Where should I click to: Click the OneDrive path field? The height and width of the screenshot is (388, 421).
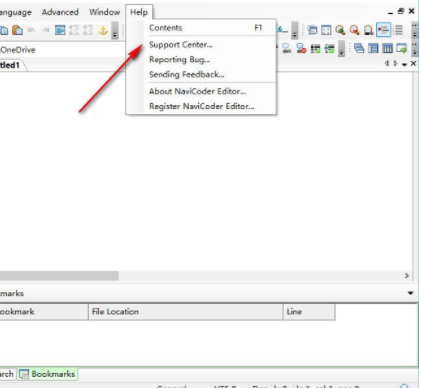pos(61,50)
